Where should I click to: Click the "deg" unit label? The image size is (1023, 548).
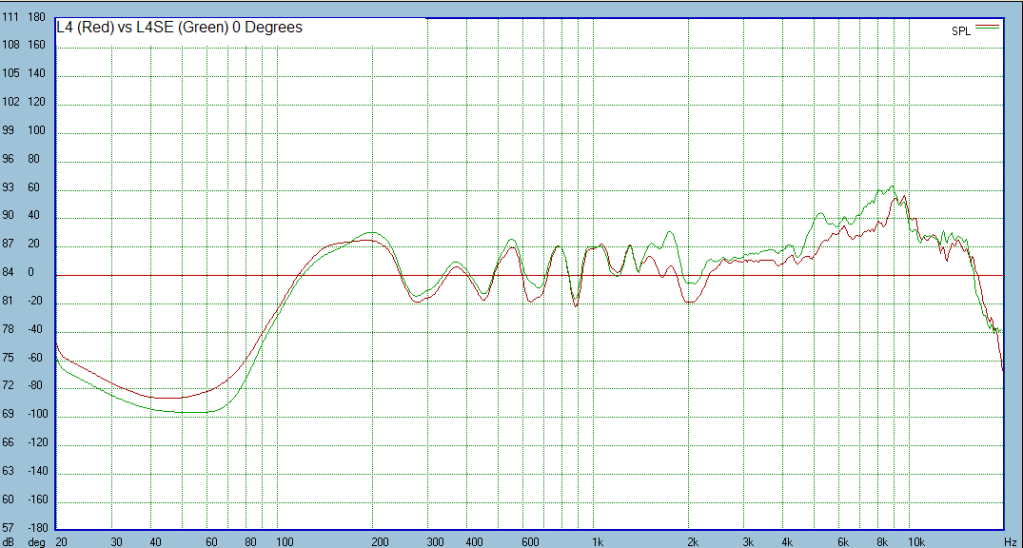pos(37,542)
